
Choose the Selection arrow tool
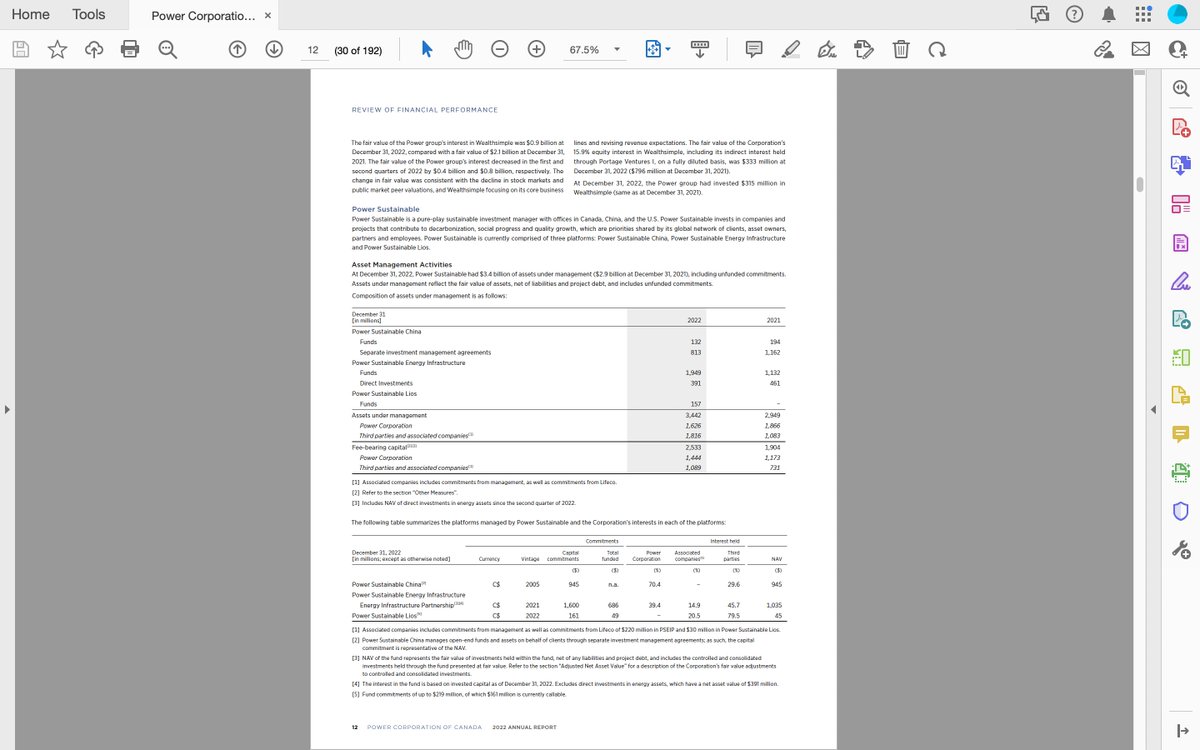pos(427,49)
